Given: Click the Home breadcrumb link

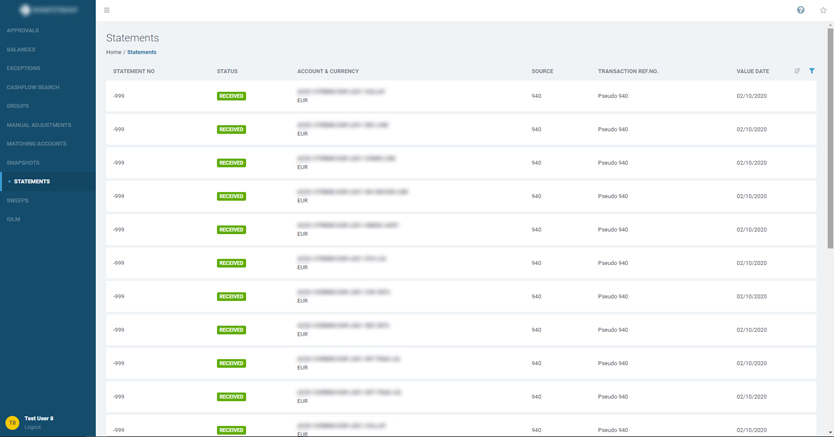Looking at the screenshot, I should click(x=113, y=52).
